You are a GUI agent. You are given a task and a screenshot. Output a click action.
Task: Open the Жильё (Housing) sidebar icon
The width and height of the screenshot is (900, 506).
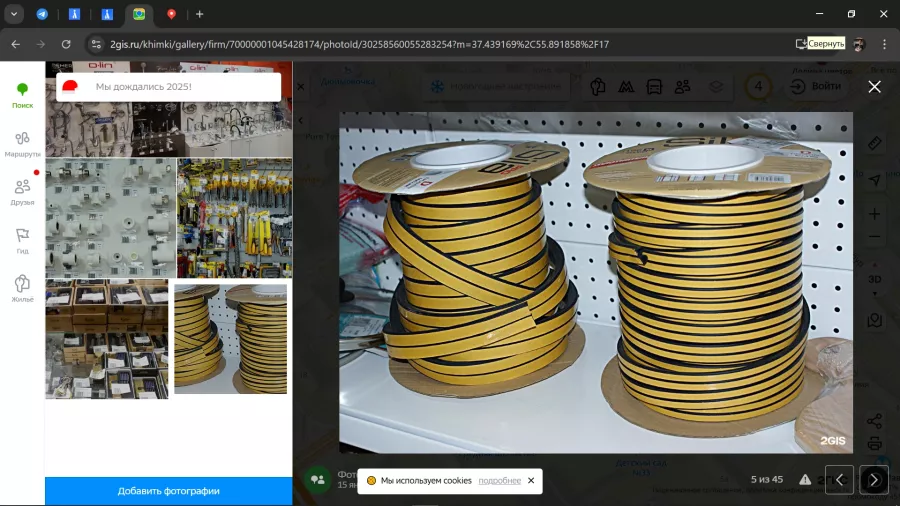[22, 288]
